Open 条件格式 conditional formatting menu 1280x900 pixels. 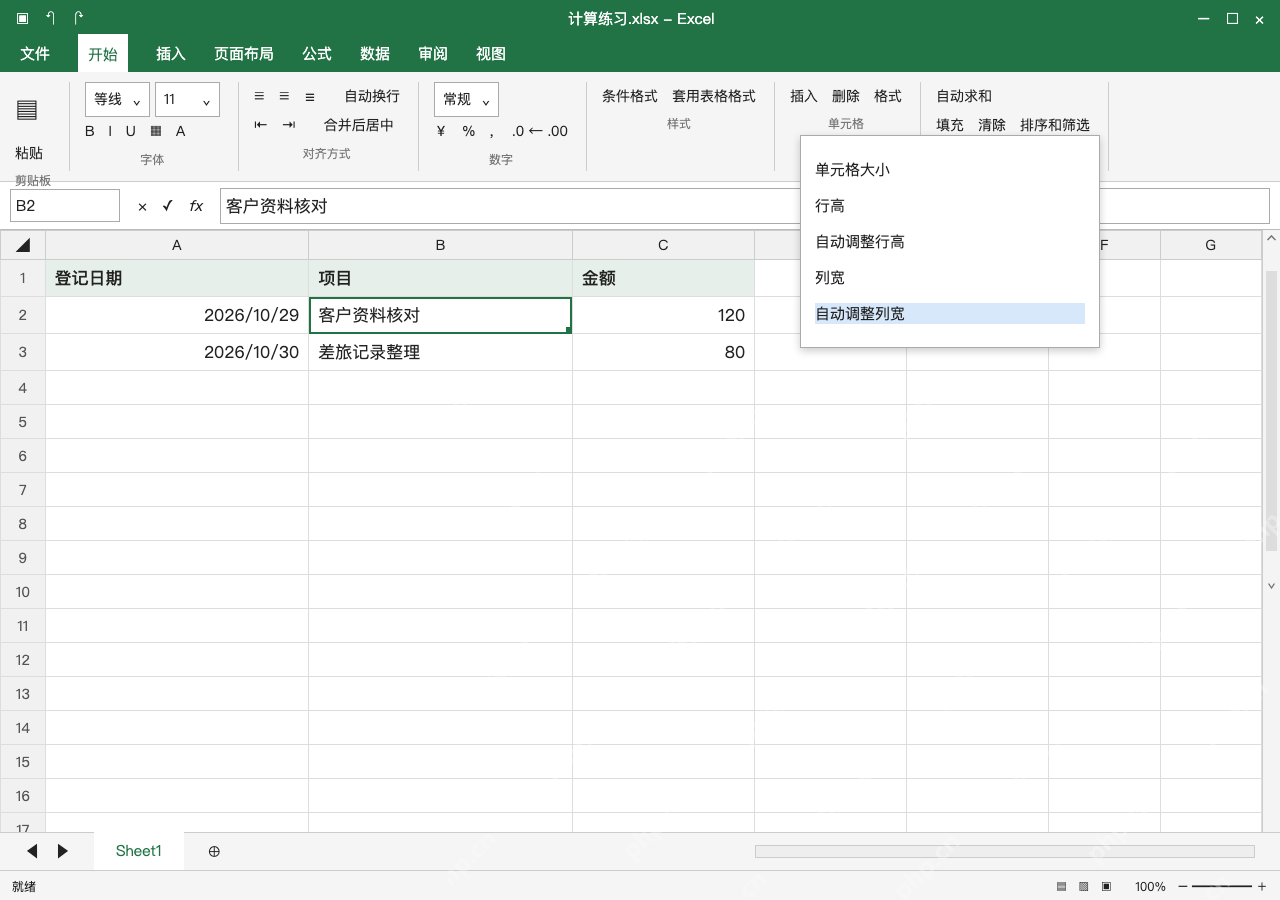630,96
